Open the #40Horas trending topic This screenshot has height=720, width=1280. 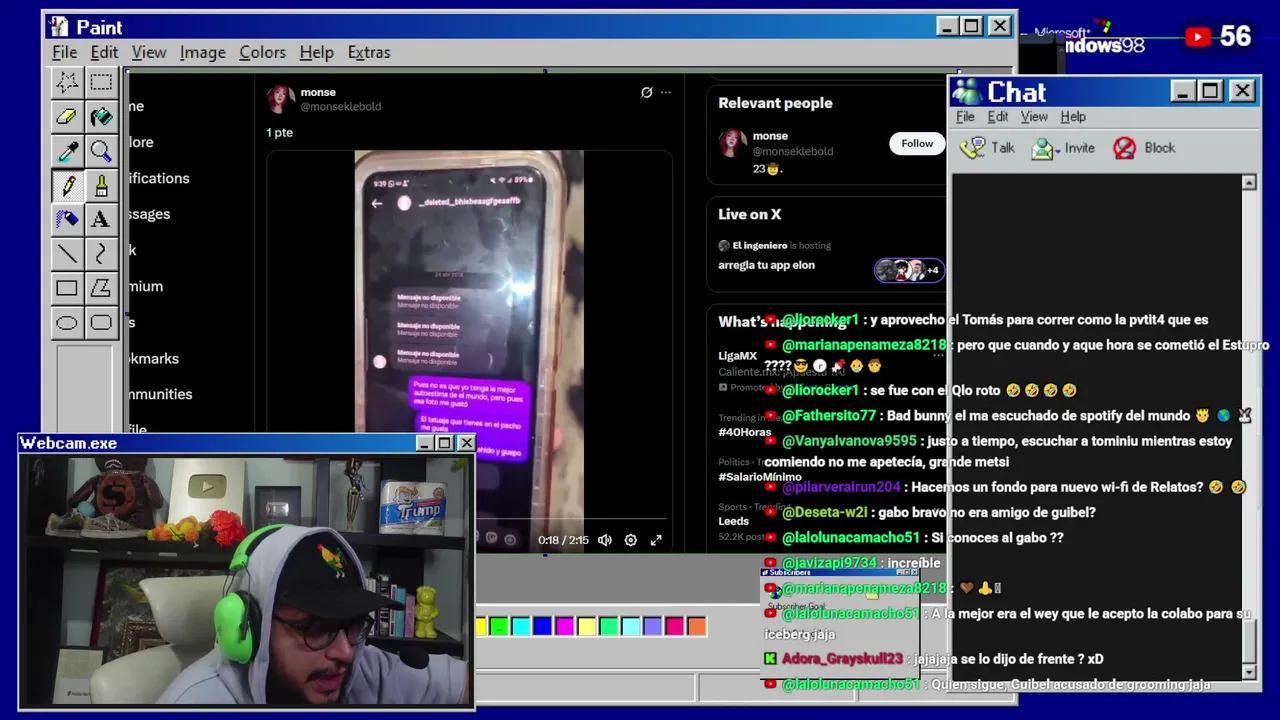pyautogui.click(x=745, y=432)
